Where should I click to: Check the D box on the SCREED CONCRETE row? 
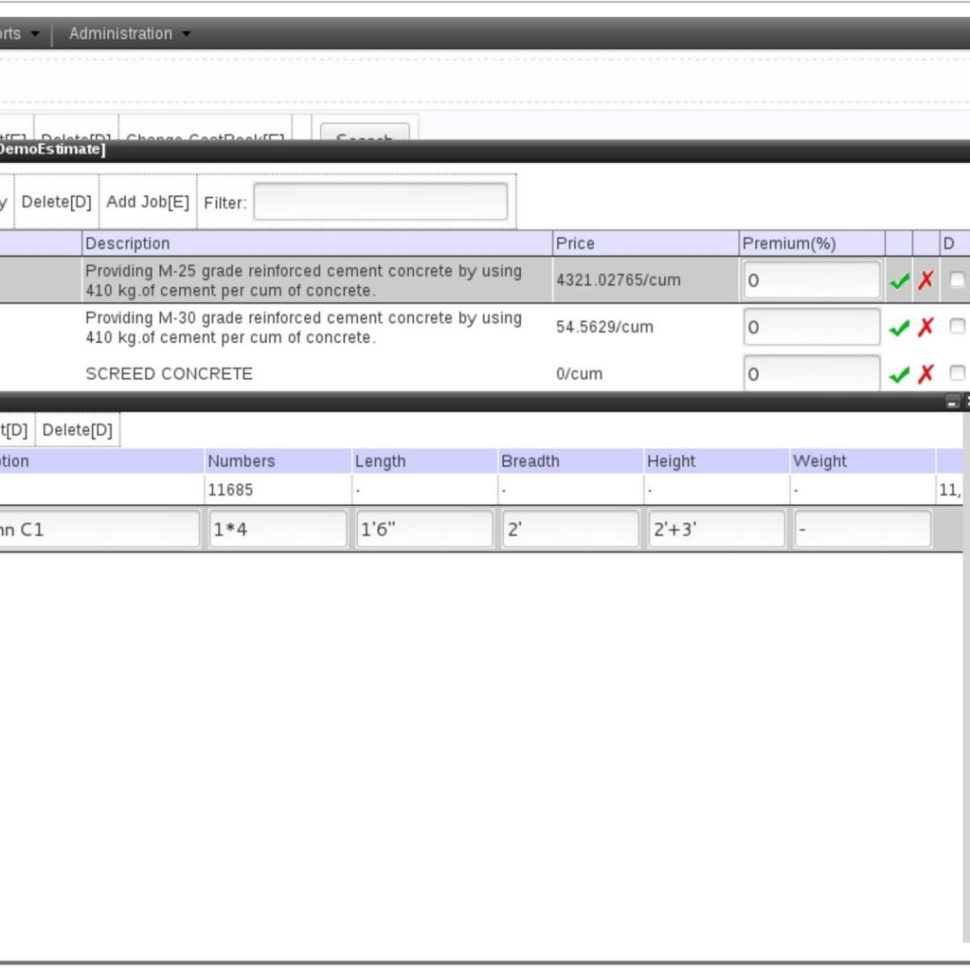pos(957,372)
